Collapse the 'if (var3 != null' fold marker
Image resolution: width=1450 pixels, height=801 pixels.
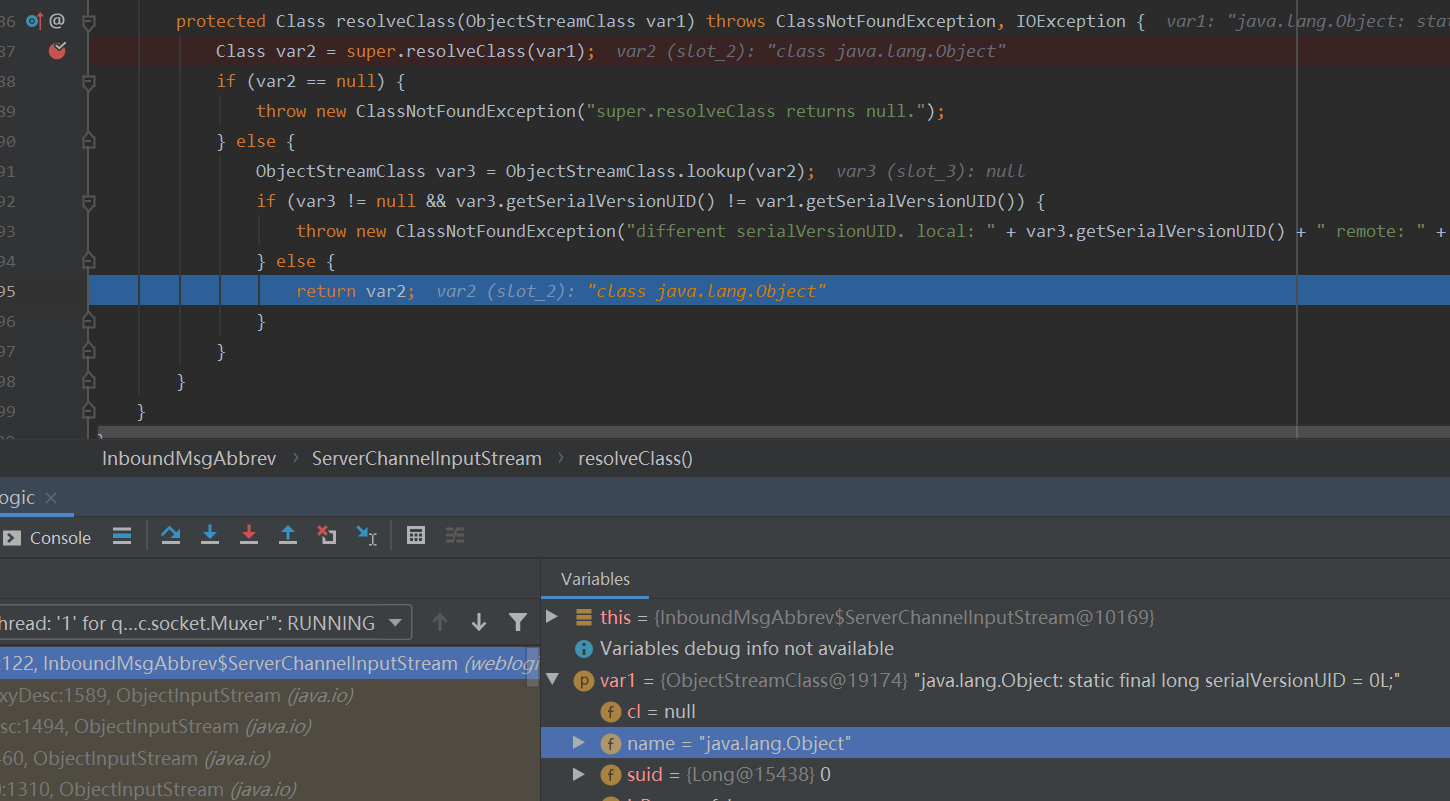88,201
